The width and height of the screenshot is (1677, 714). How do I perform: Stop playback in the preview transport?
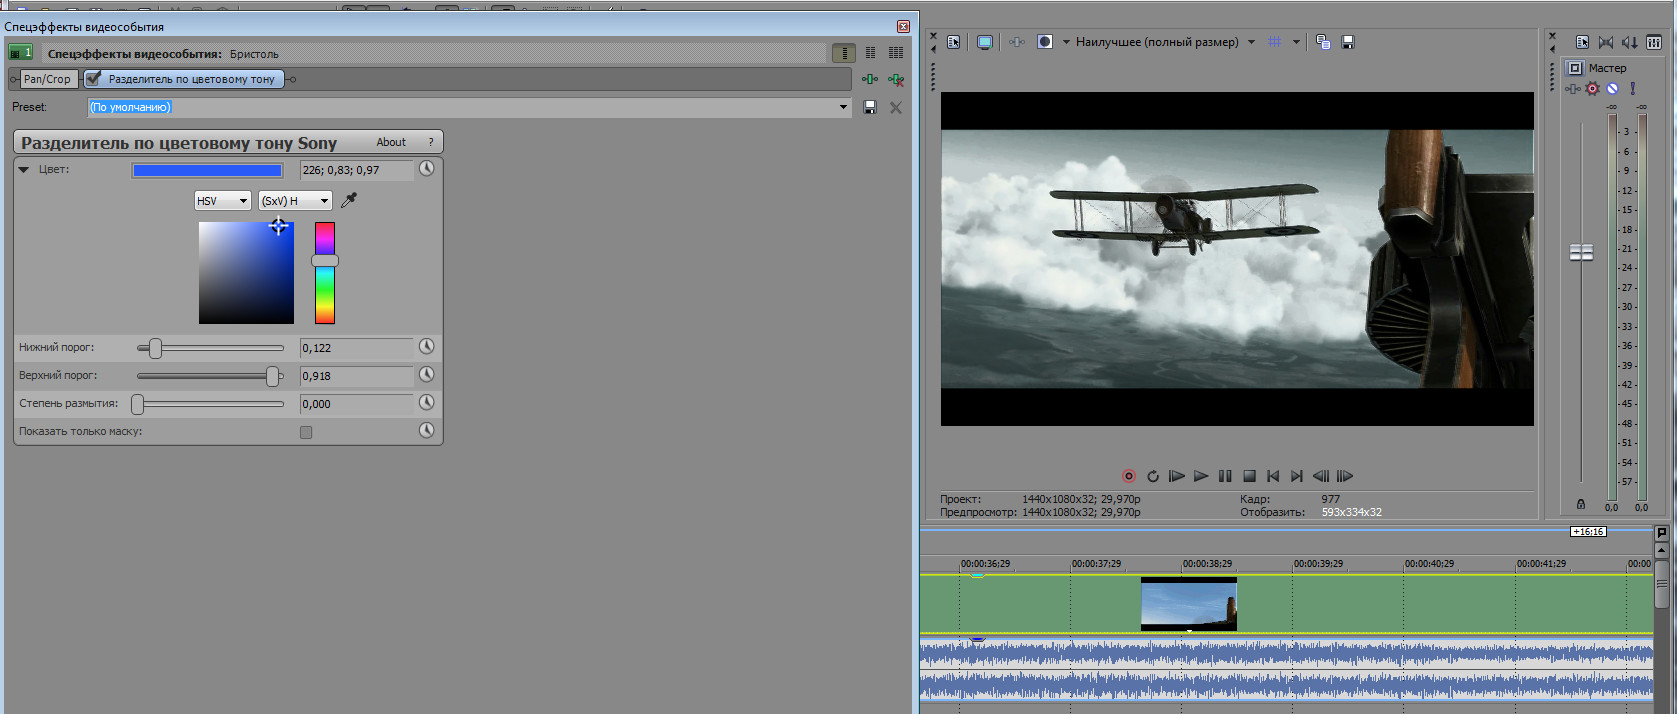(x=1249, y=476)
